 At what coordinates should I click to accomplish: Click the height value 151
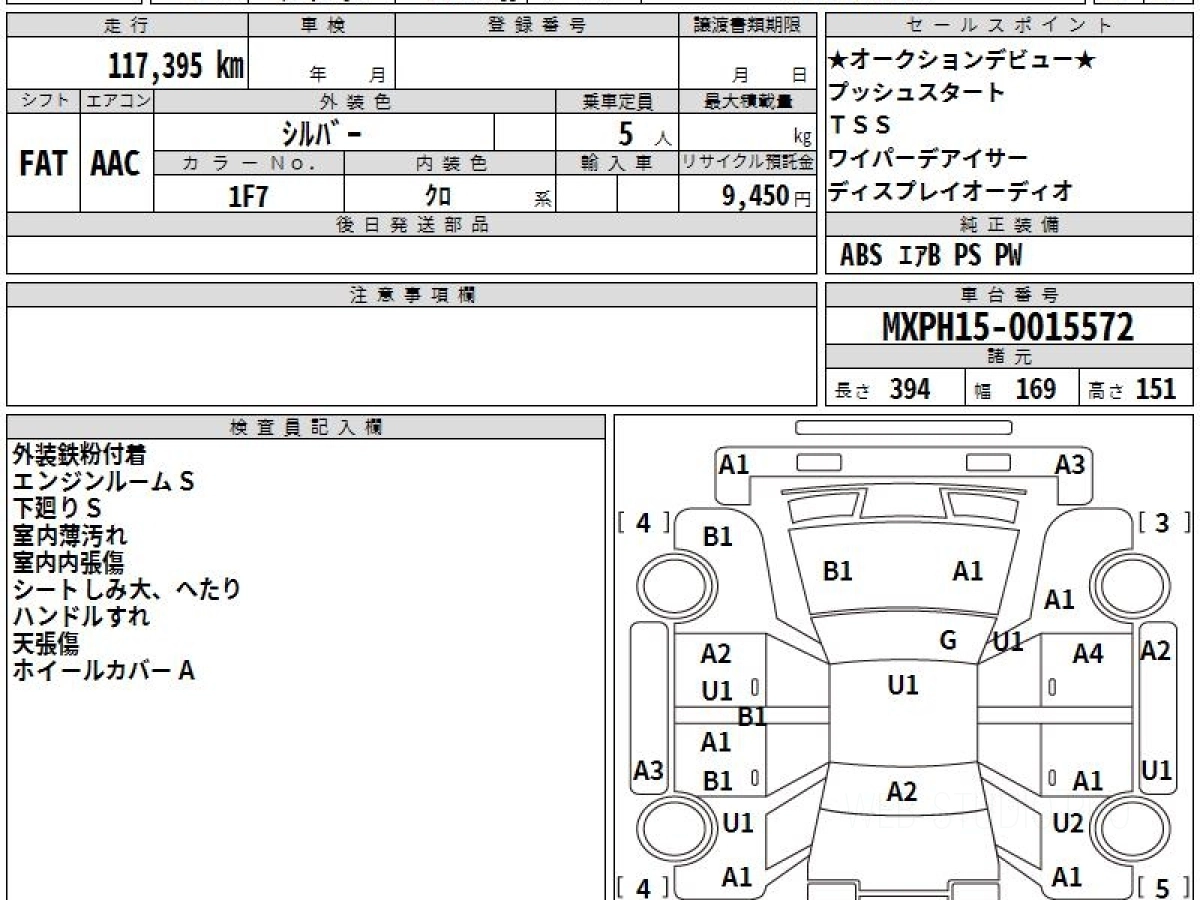point(1157,390)
